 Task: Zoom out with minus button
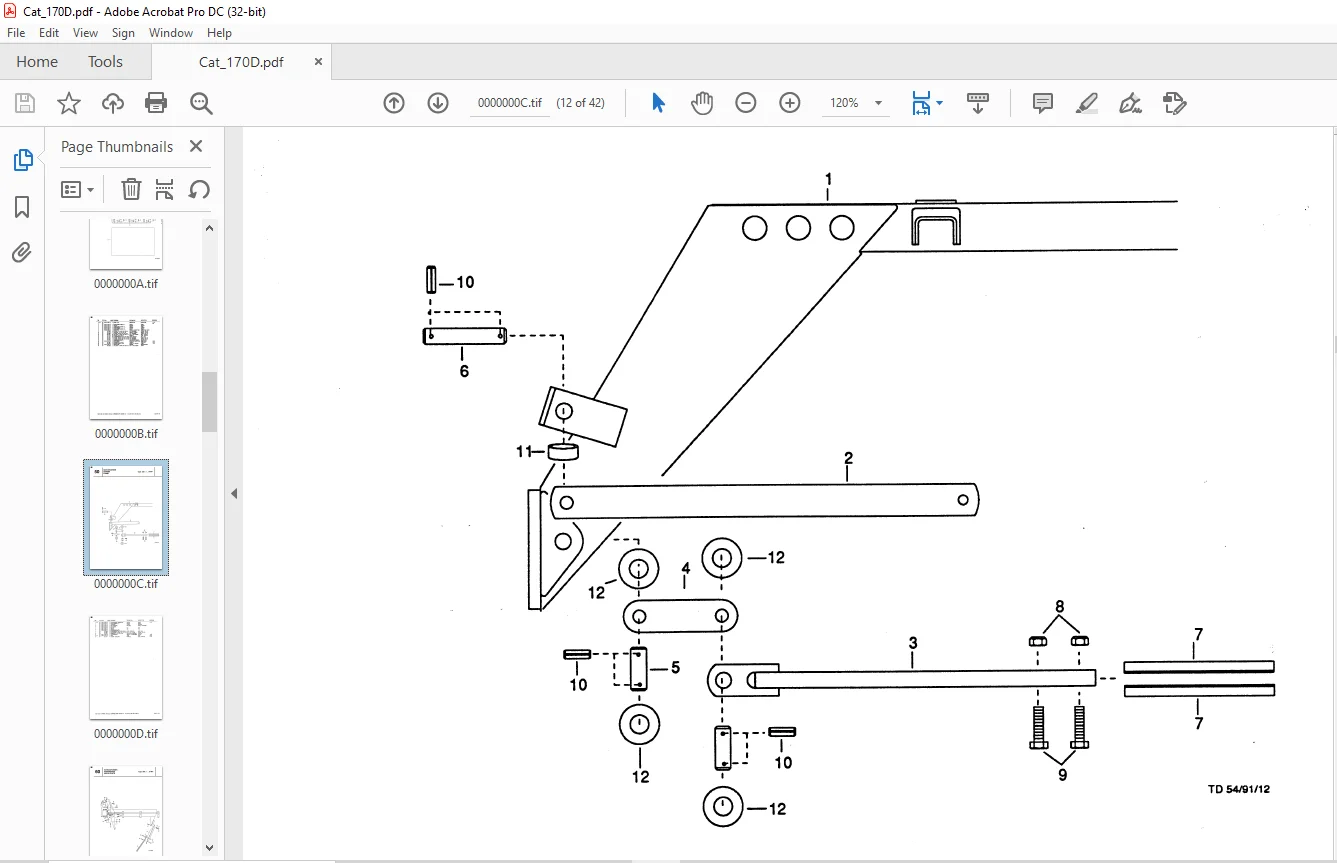tap(746, 103)
